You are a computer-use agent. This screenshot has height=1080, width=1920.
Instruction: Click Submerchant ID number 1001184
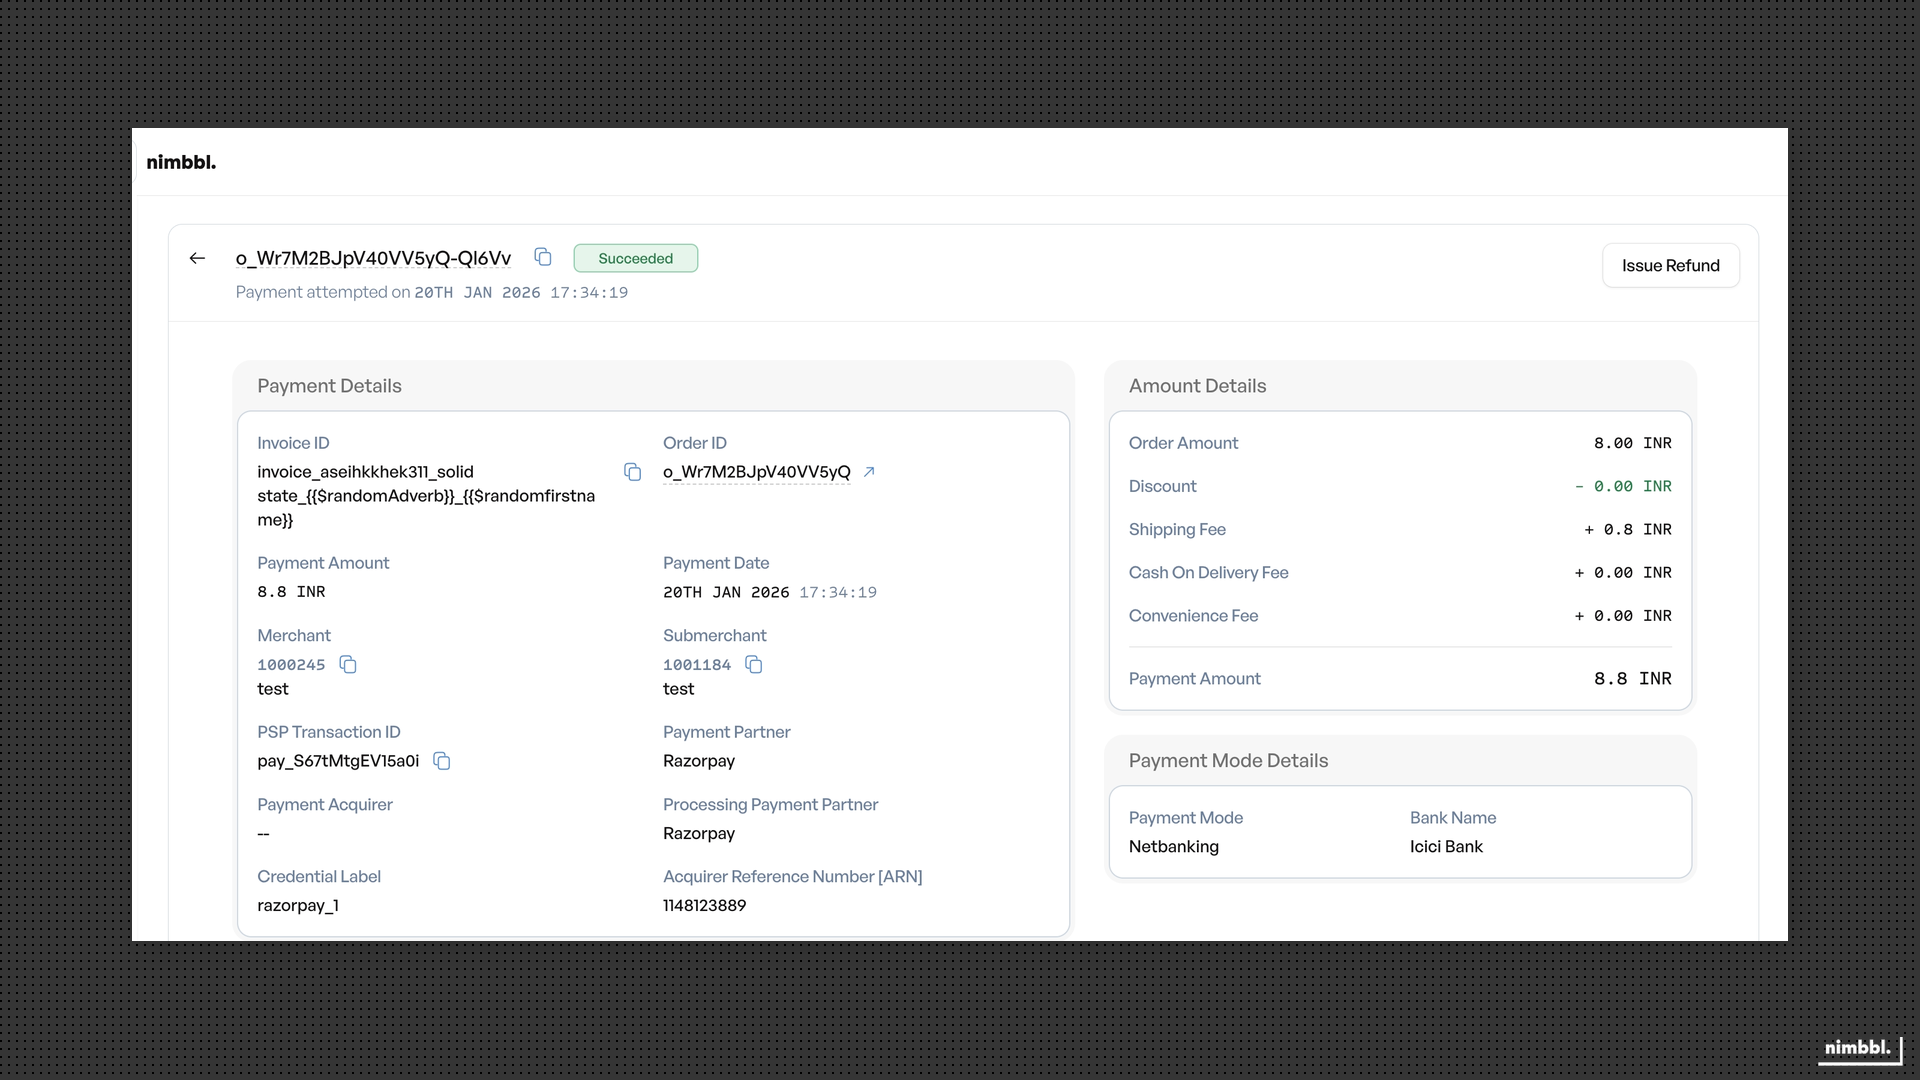click(x=697, y=665)
